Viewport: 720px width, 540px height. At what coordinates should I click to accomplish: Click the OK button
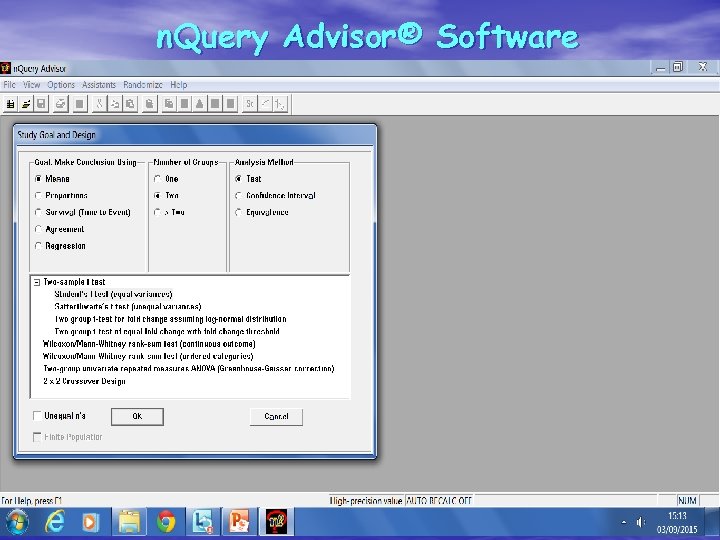pyautogui.click(x=137, y=416)
